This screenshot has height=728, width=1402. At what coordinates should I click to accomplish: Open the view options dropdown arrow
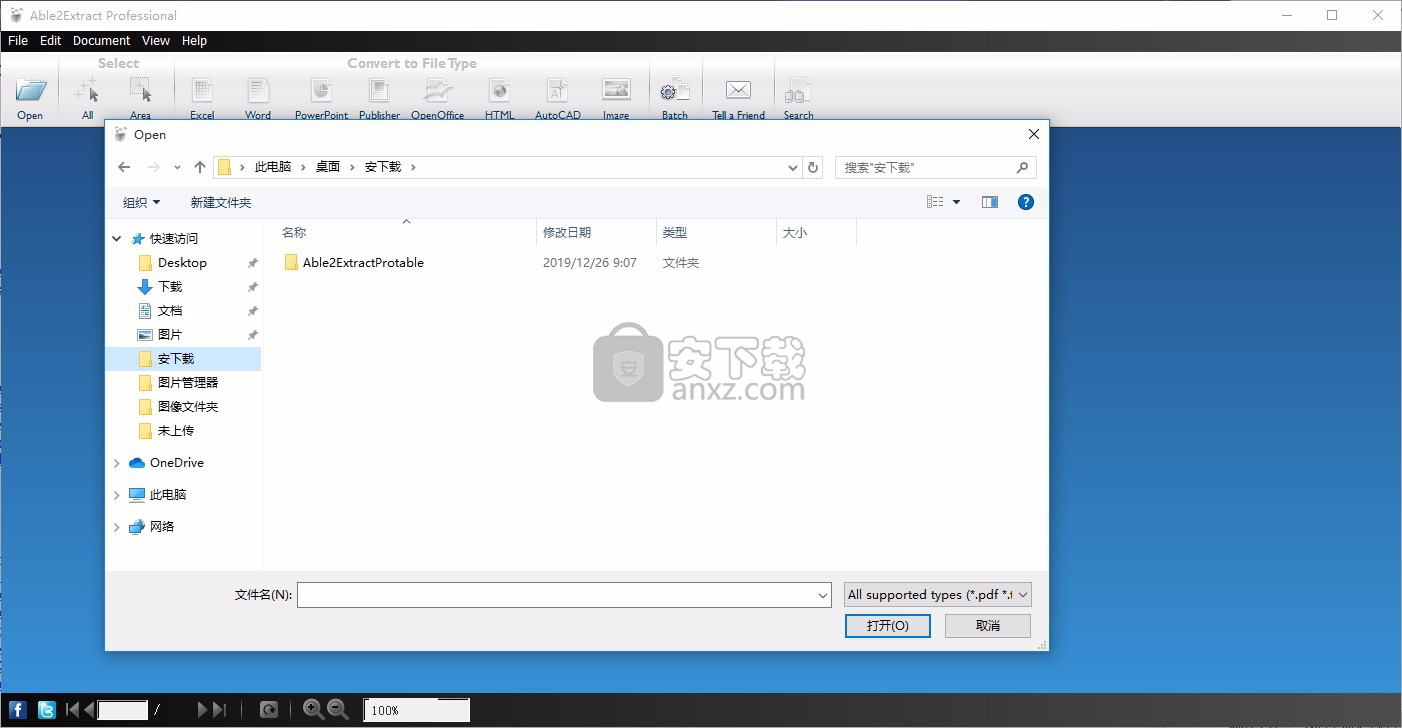click(x=956, y=202)
